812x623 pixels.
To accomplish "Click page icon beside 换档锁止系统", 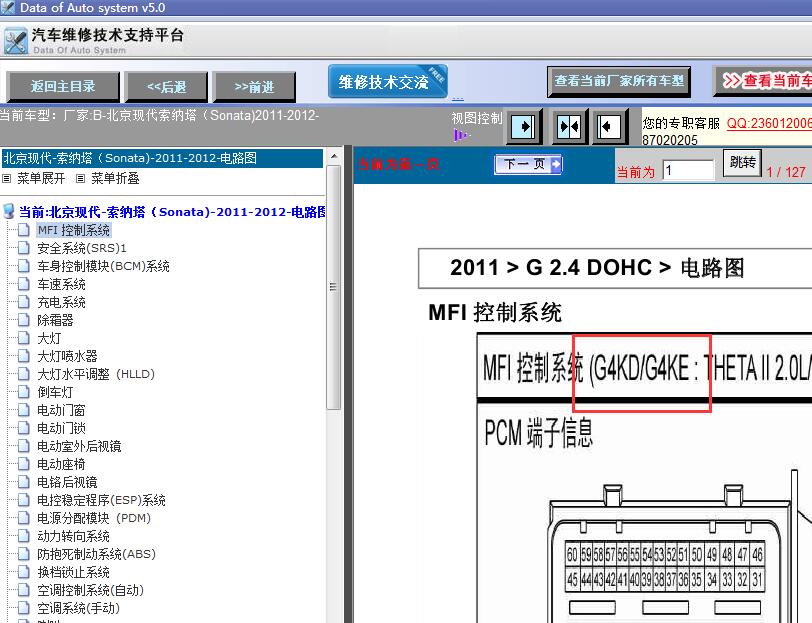I will [x=23, y=572].
